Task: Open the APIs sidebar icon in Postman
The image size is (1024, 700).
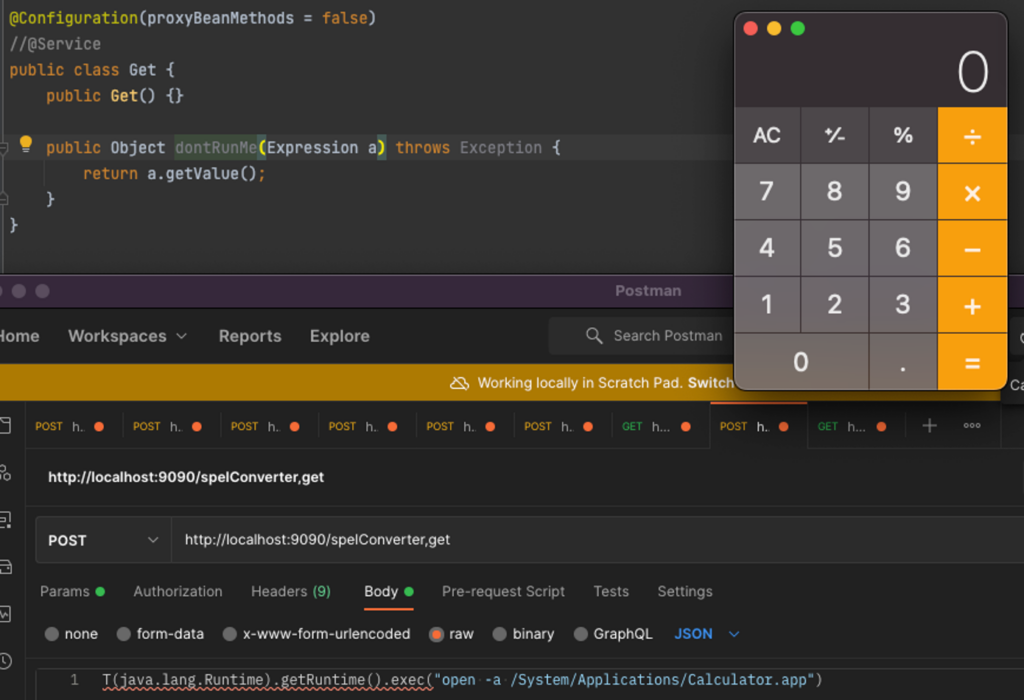Action: click(5, 473)
